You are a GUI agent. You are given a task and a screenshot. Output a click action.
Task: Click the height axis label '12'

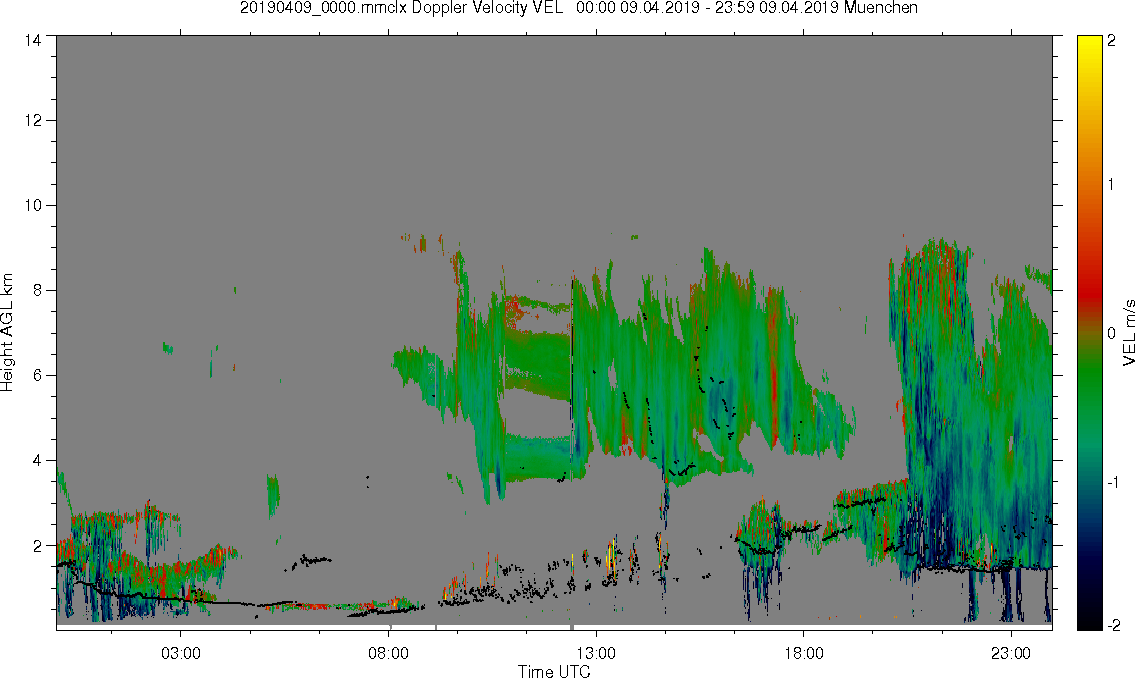(x=33, y=120)
